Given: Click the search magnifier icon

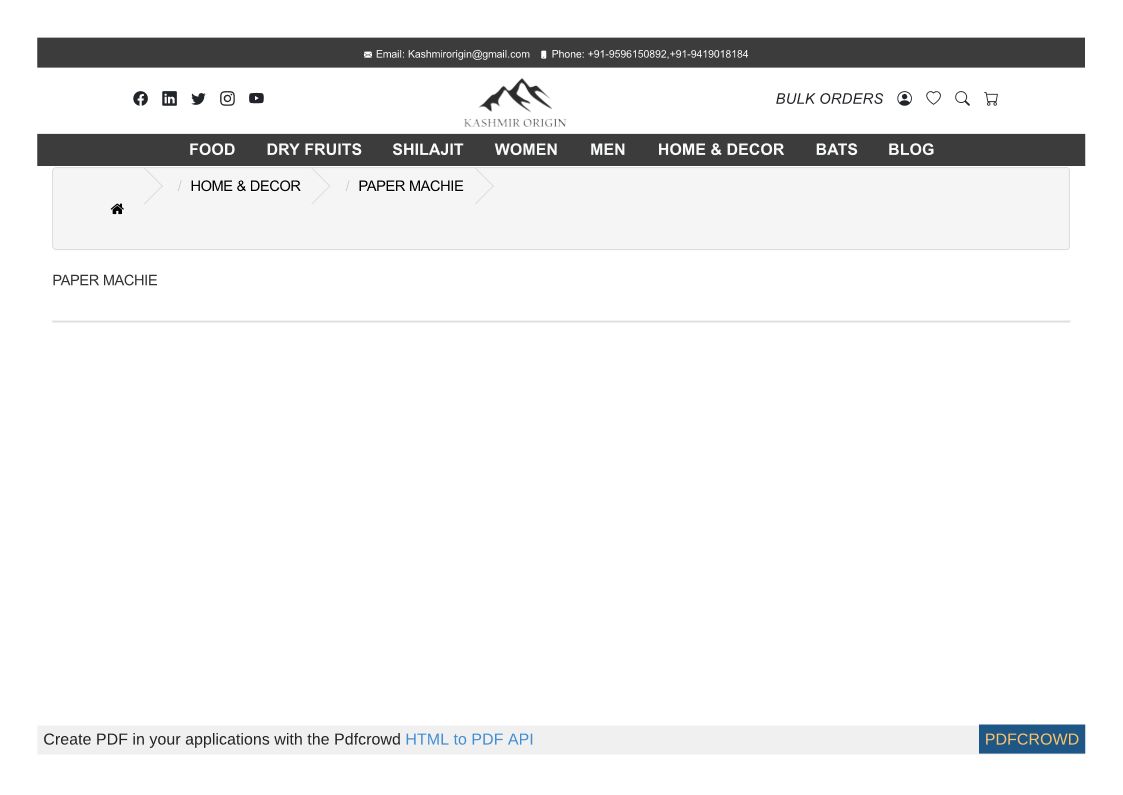Looking at the screenshot, I should [962, 98].
